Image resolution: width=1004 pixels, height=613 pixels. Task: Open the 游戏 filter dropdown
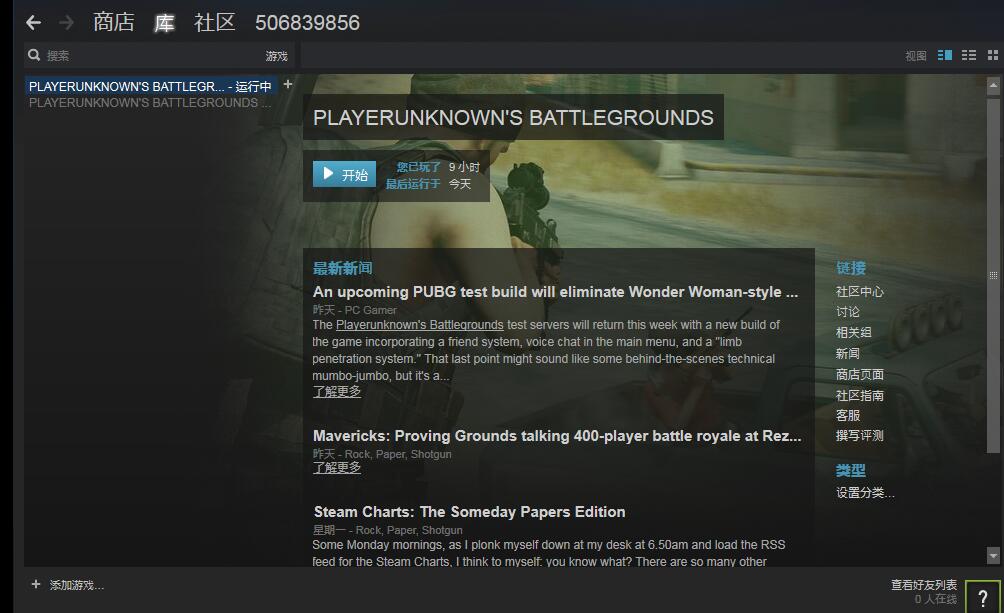pos(276,56)
